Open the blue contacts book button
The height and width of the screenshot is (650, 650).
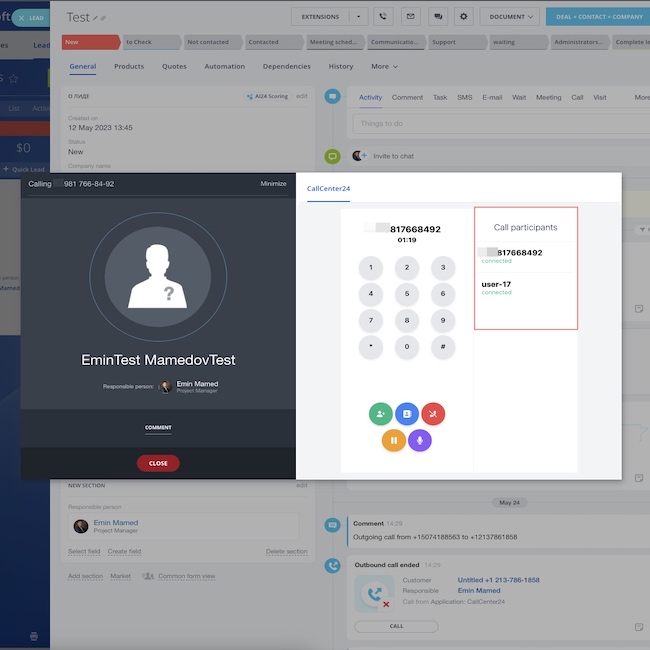(x=407, y=413)
